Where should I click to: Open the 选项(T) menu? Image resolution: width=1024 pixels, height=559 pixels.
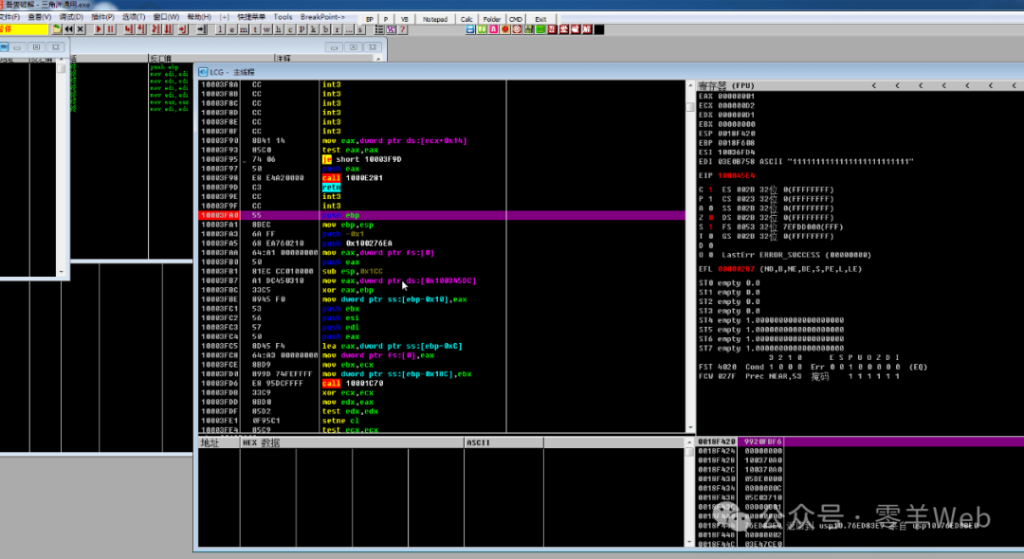[133, 16]
